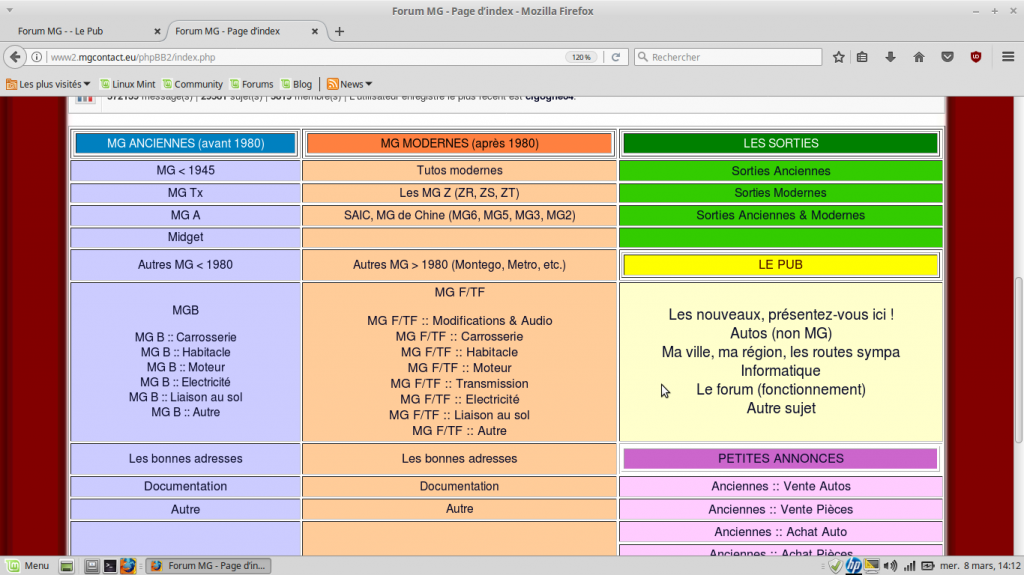This screenshot has width=1024, height=575.
Task: Open 'MG B :: Moteur' subforum
Action: click(x=185, y=367)
